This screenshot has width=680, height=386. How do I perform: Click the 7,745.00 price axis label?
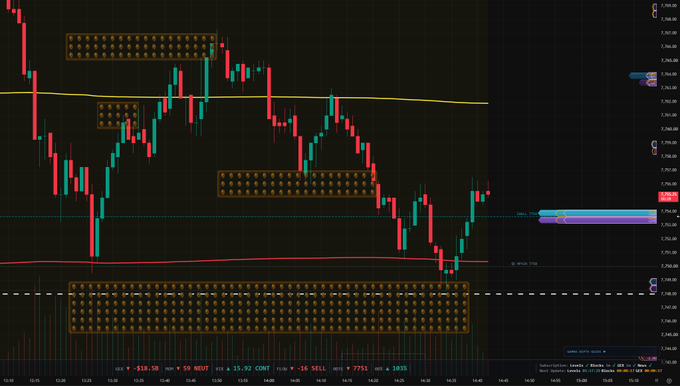tap(668, 335)
